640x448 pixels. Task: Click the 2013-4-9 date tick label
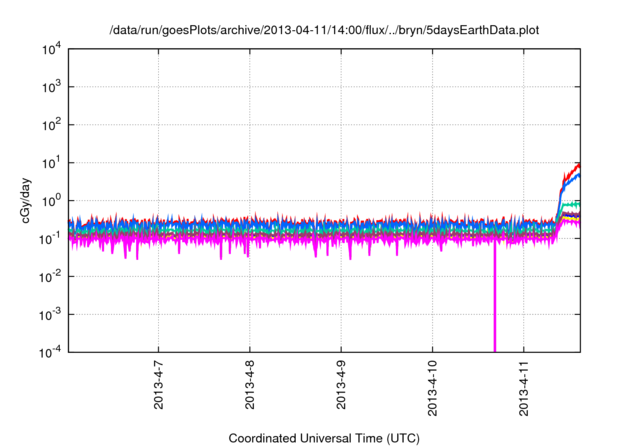point(341,385)
